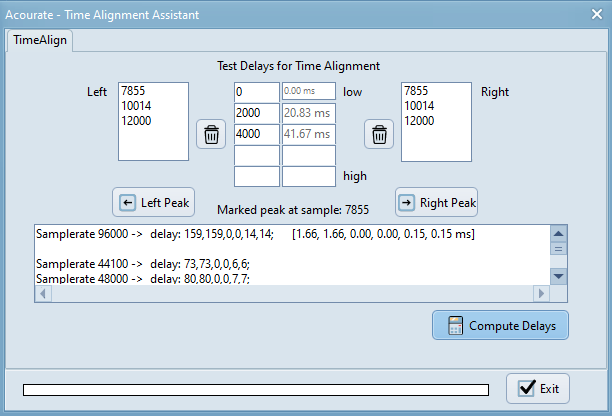Select the TimeAlign tab
Viewport: 612px width, 416px height.
pyautogui.click(x=39, y=41)
